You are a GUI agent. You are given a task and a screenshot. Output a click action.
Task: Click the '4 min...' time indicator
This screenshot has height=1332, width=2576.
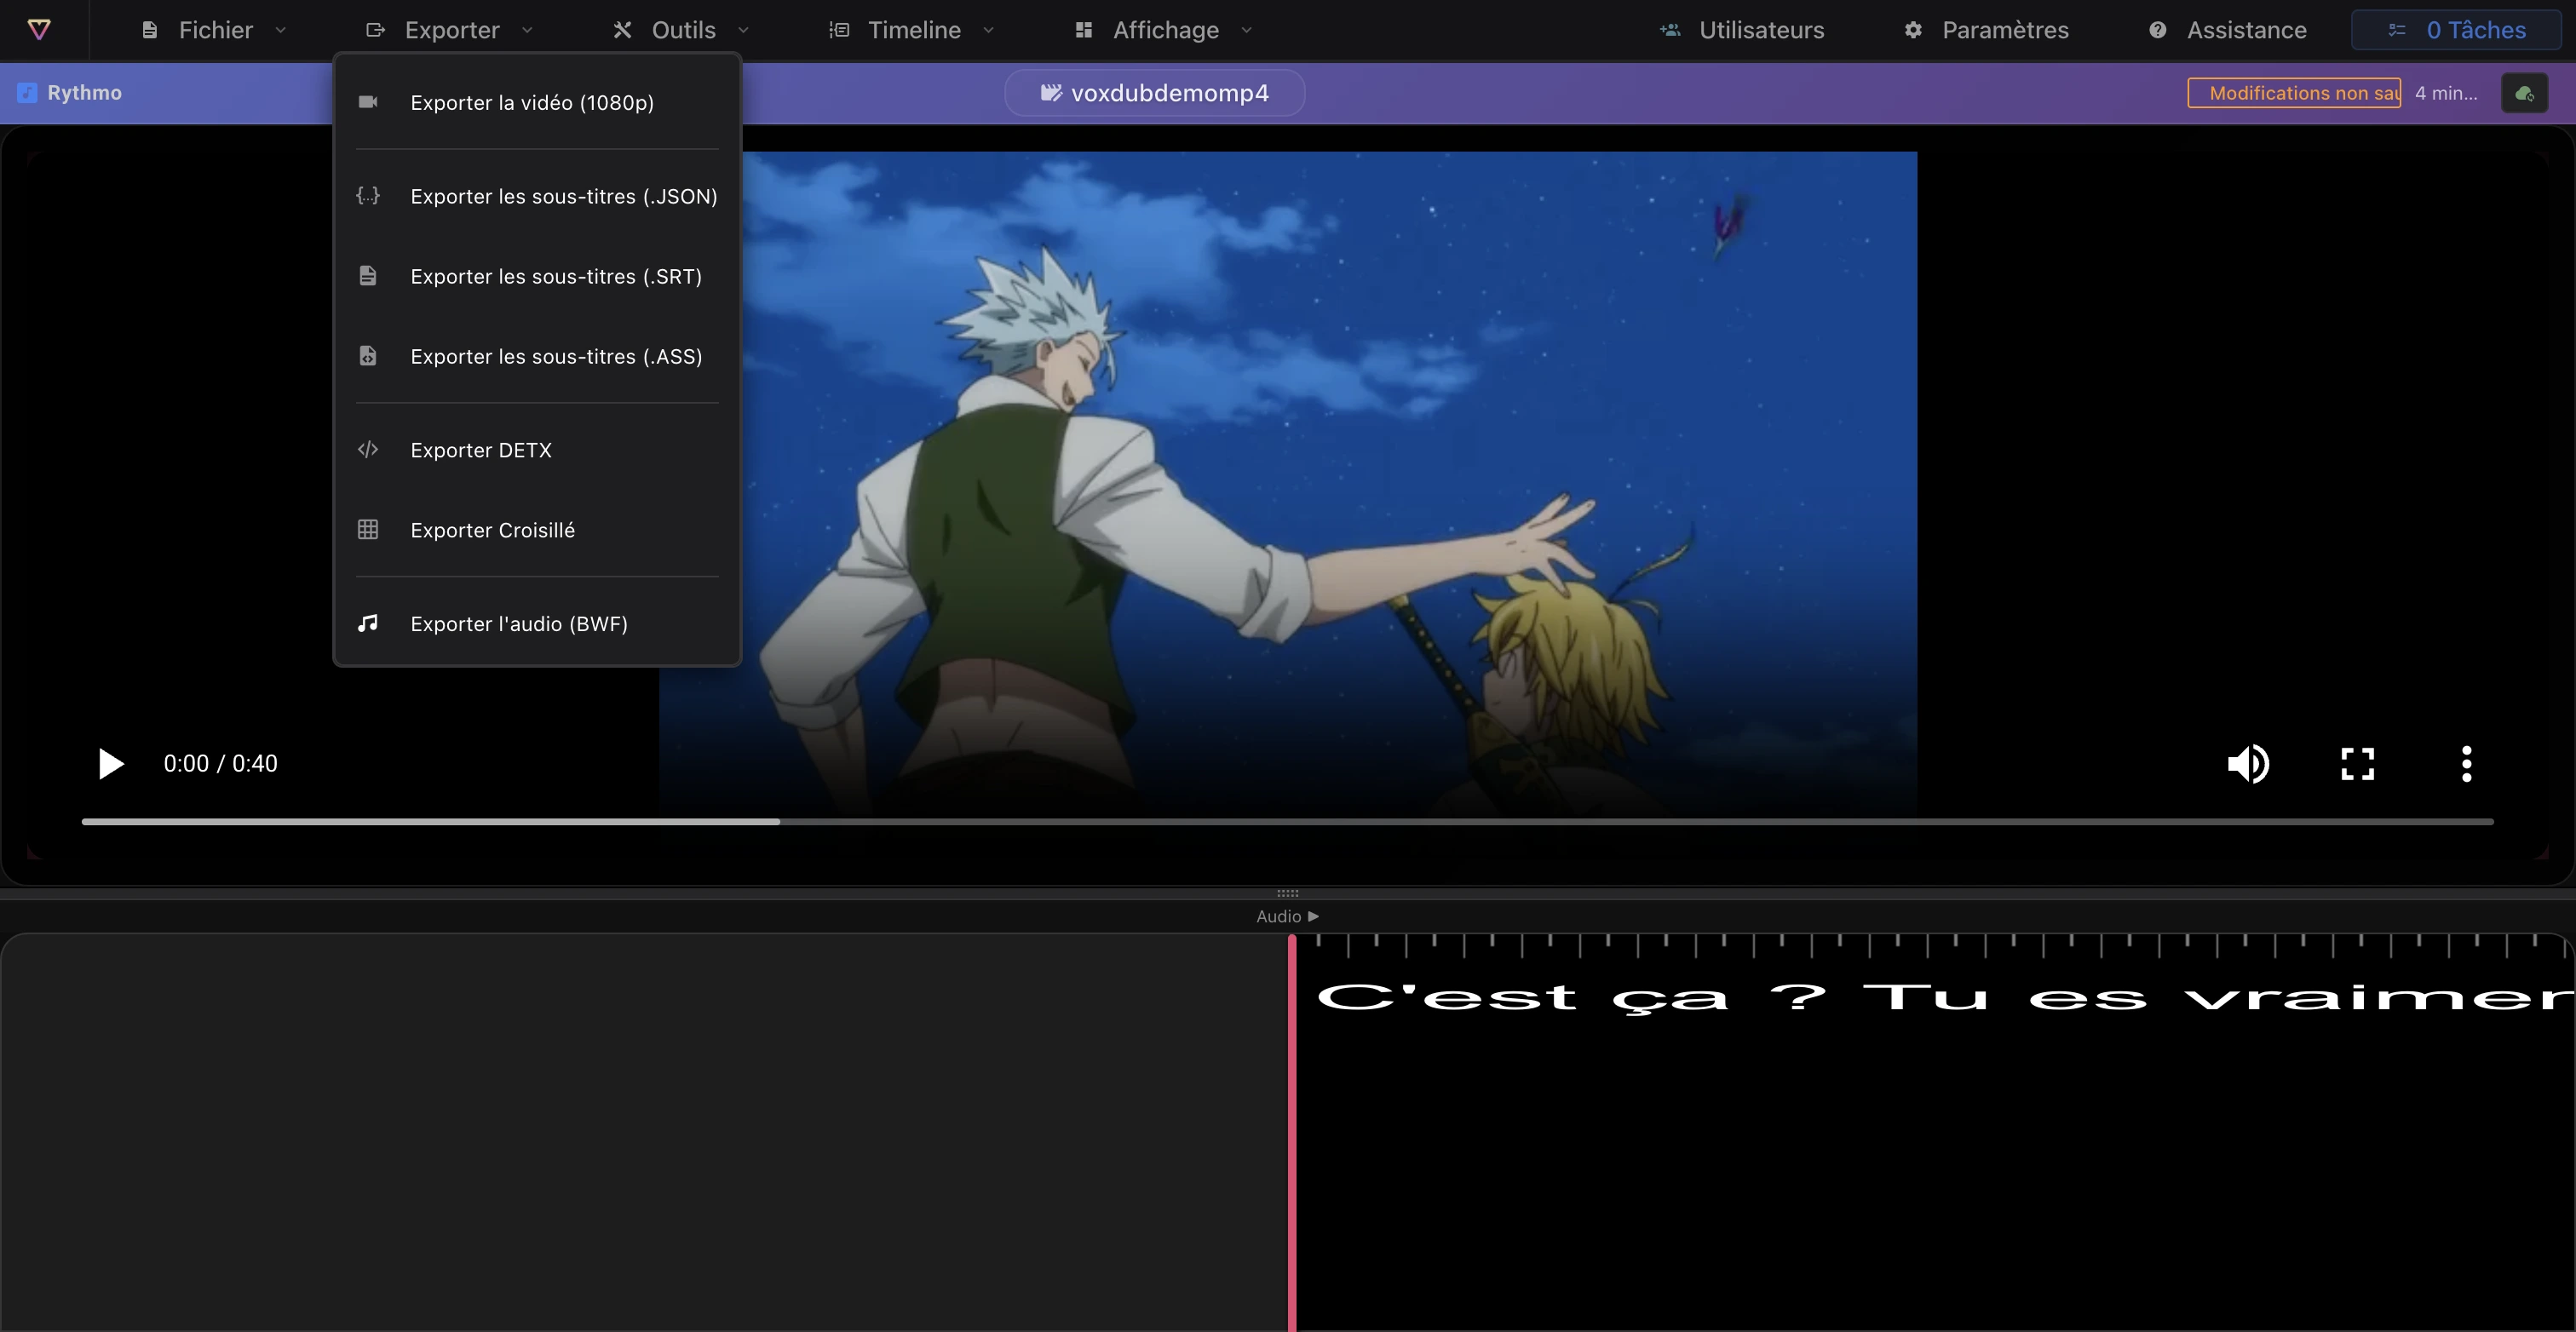(x=2446, y=93)
